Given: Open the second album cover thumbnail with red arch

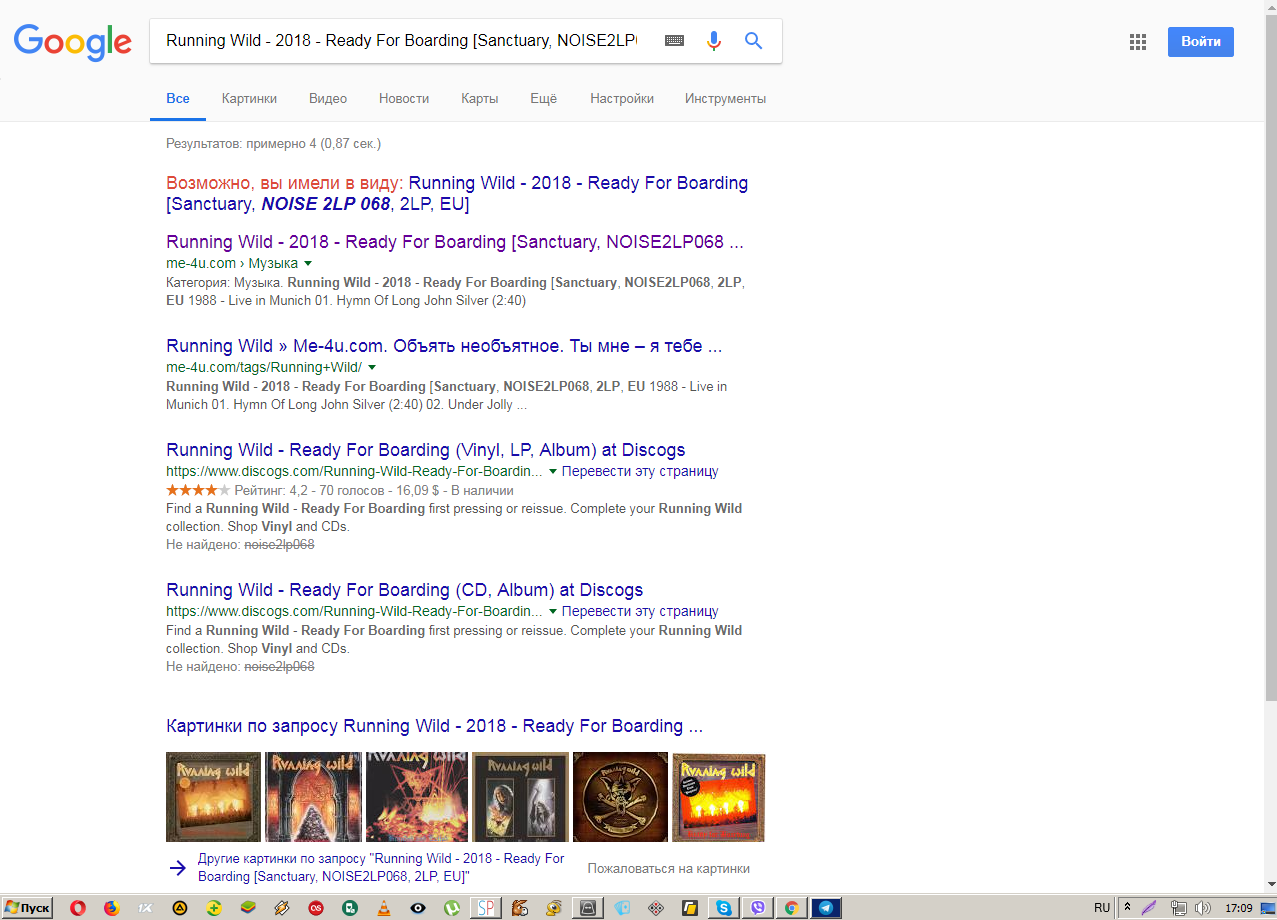Looking at the screenshot, I should click(313, 797).
